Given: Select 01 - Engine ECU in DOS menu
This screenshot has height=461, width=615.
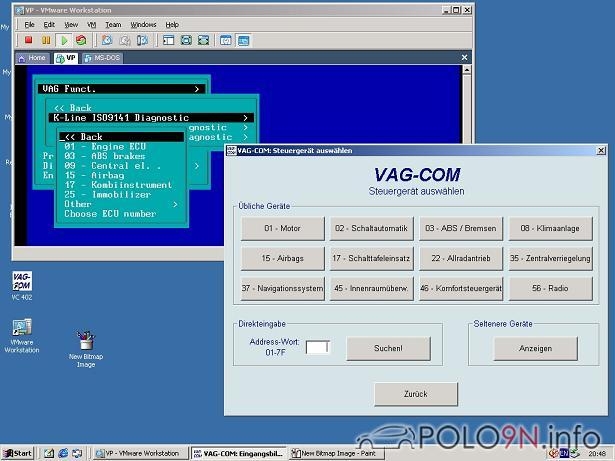Looking at the screenshot, I should [105, 147].
